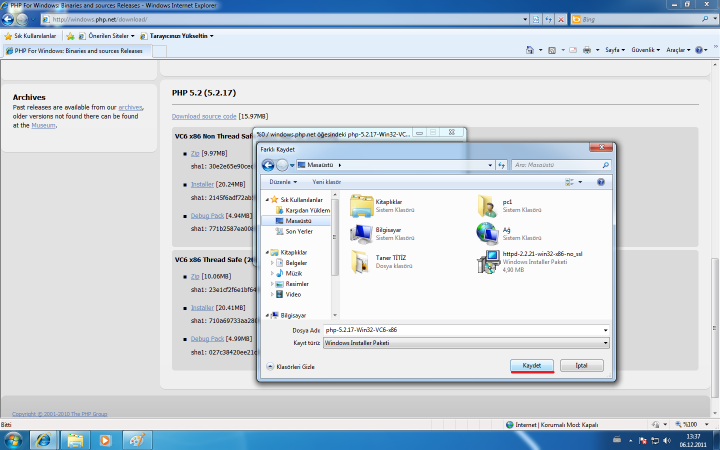Select Masaüstü in navigation tree

pyautogui.click(x=296, y=221)
